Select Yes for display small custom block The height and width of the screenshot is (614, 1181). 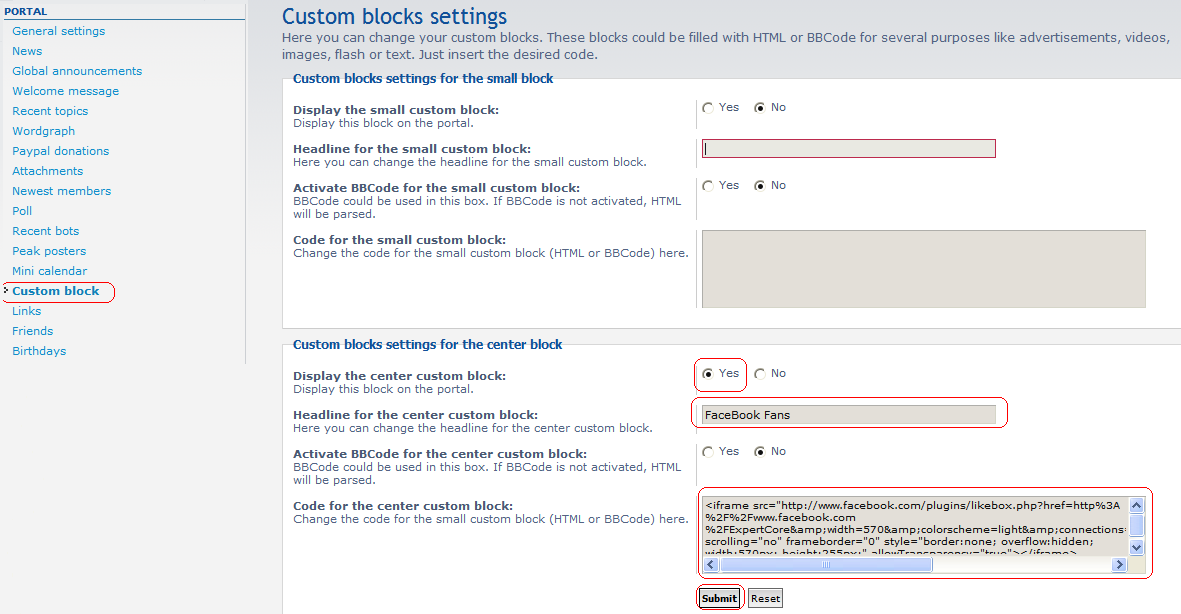pyautogui.click(x=708, y=108)
